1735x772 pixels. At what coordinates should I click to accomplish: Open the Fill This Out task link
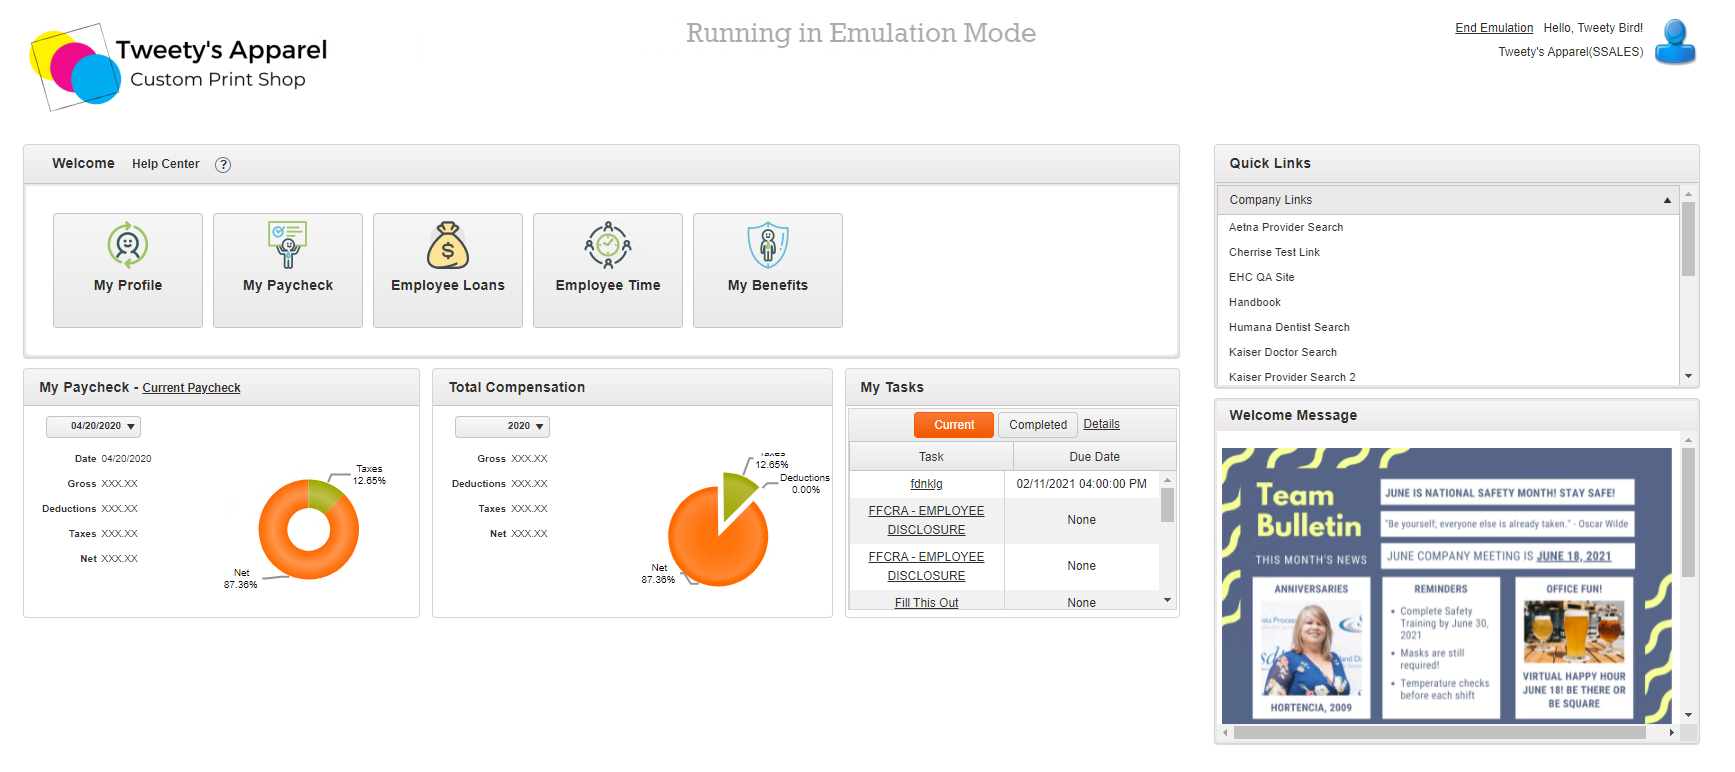point(926,603)
